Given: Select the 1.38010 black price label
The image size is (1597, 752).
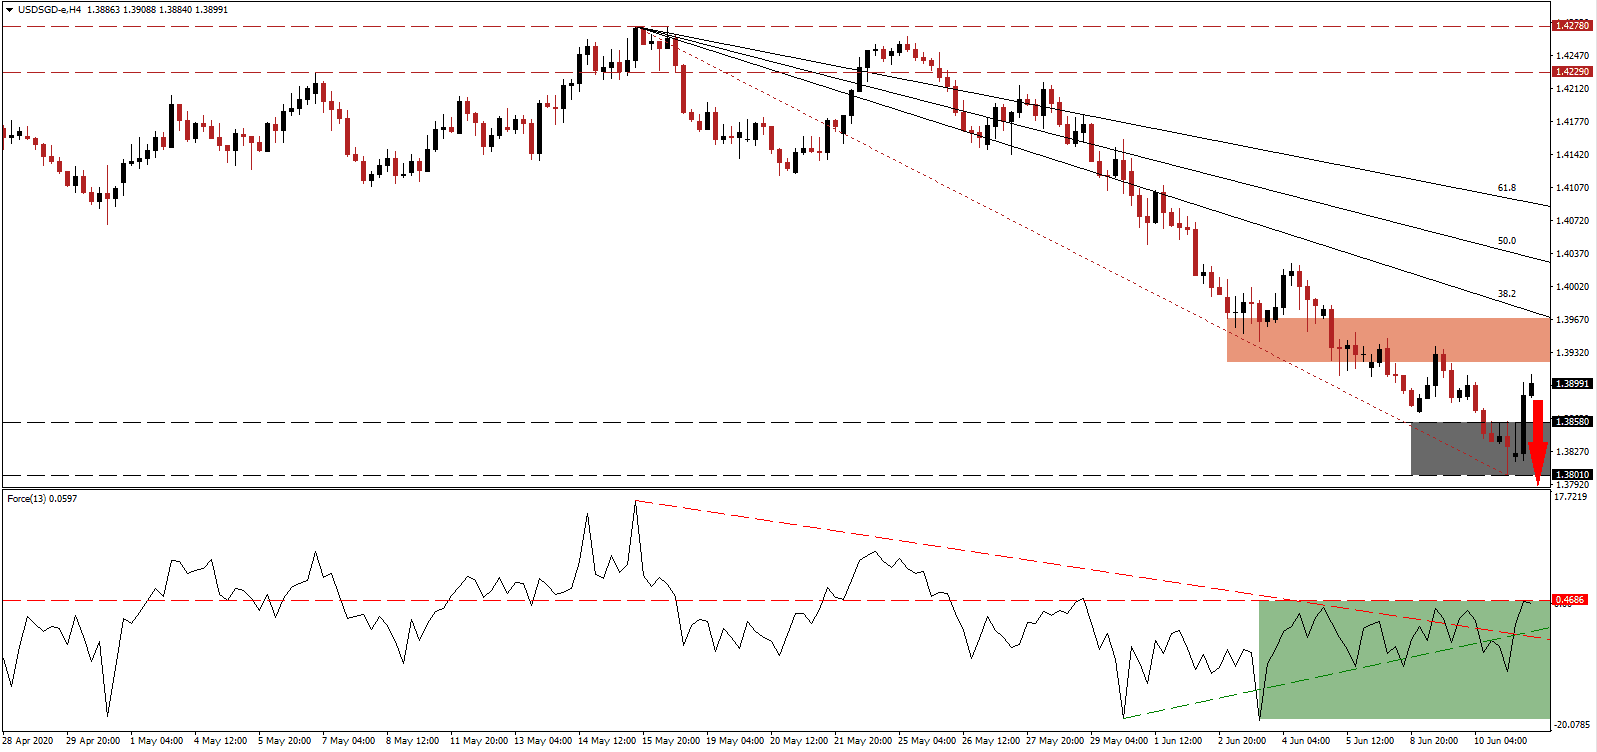Looking at the screenshot, I should (1571, 475).
